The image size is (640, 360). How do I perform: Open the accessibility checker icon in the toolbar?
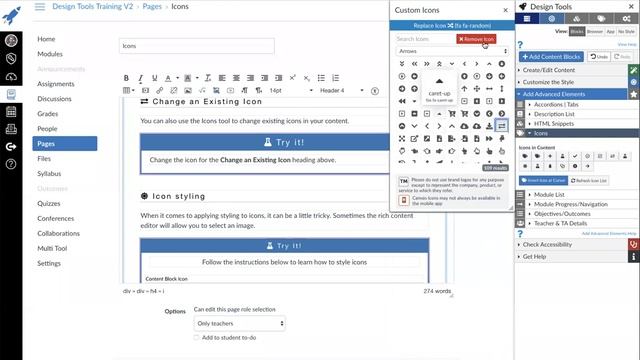click(x=375, y=91)
